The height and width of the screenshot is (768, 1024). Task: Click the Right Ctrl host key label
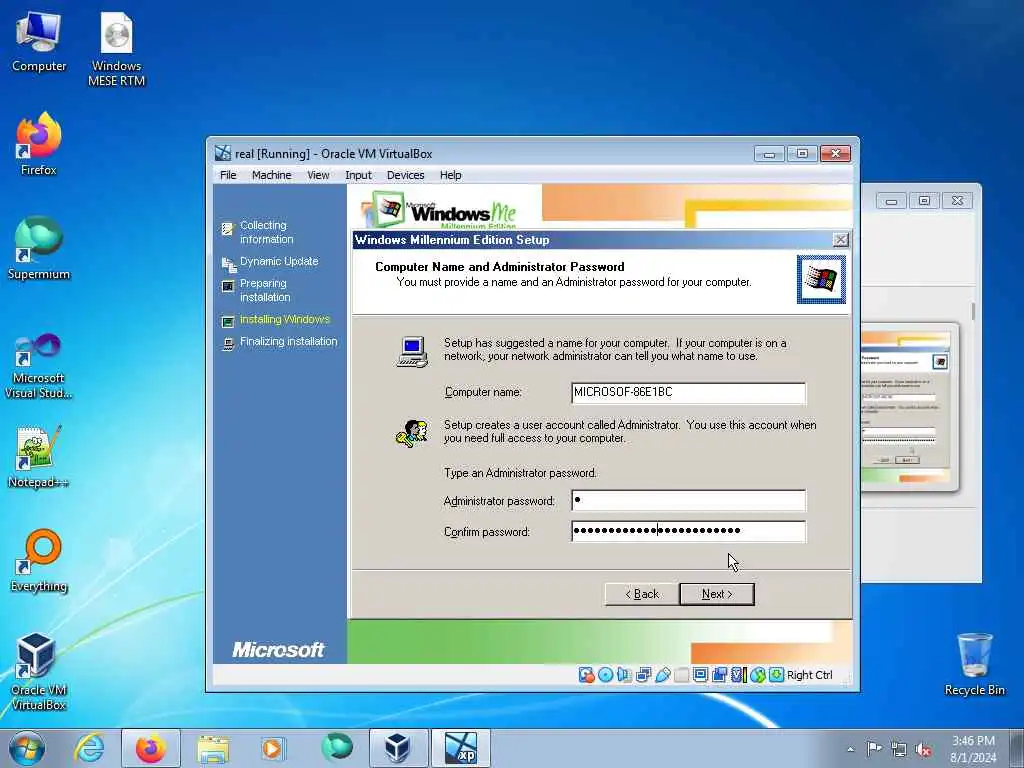coord(810,675)
